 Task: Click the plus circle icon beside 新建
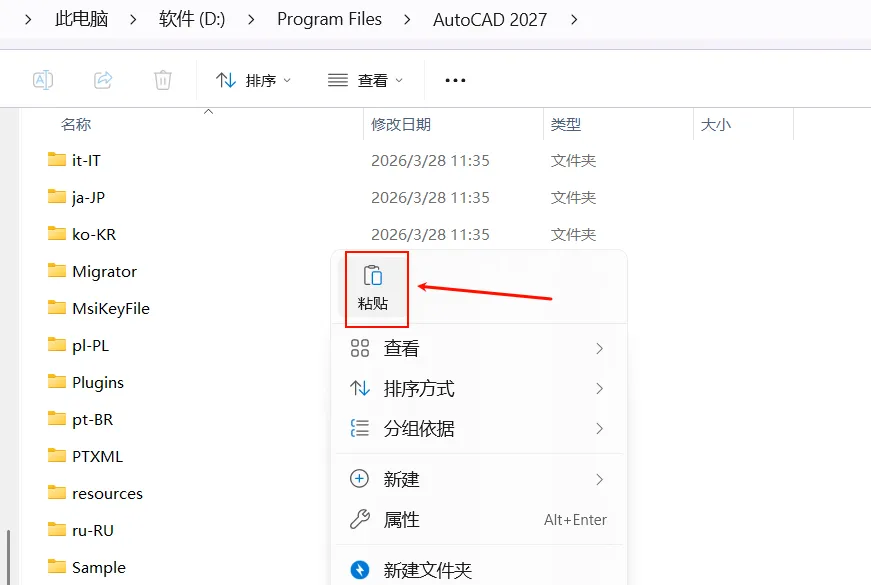(x=359, y=479)
